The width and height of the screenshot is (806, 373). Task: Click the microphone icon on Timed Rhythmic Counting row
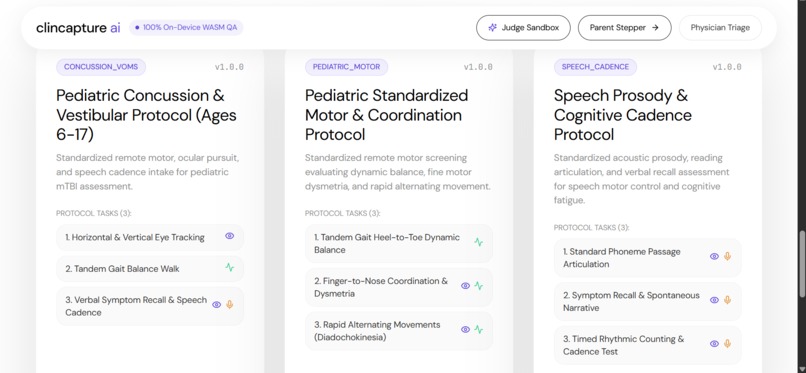coord(727,344)
